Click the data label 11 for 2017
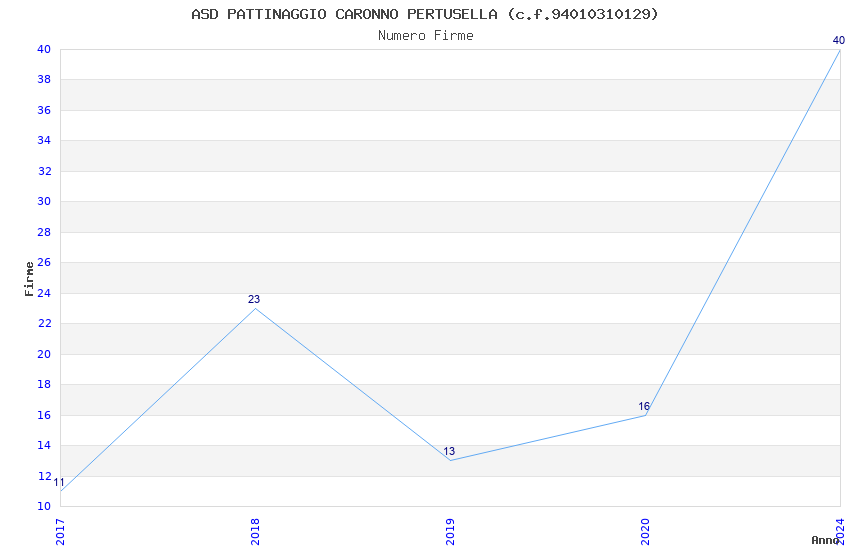The width and height of the screenshot is (850, 550). pyautogui.click(x=59, y=482)
